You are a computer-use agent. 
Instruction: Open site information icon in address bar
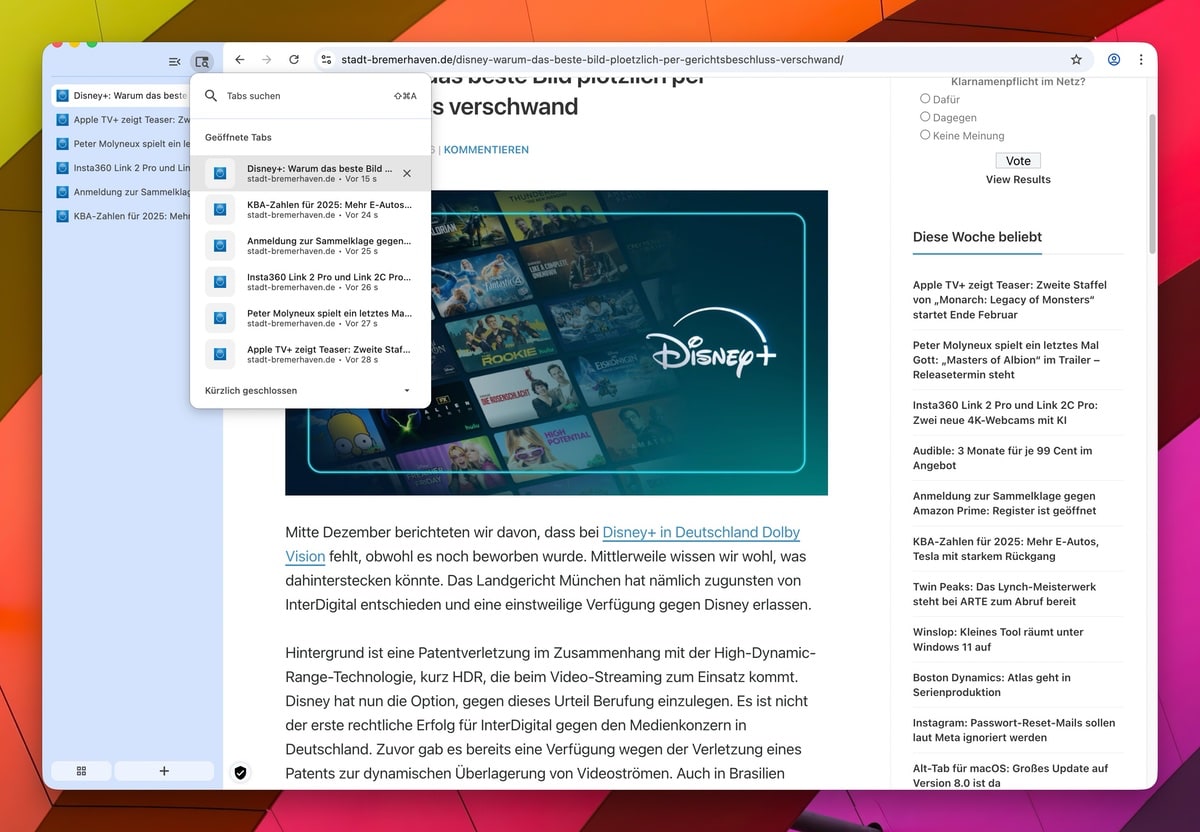click(326, 60)
